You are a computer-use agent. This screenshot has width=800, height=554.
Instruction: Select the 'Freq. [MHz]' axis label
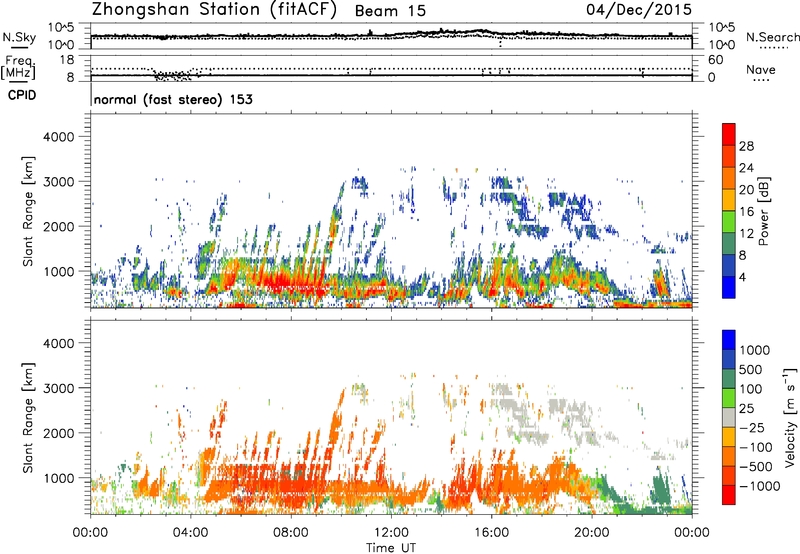(19, 68)
